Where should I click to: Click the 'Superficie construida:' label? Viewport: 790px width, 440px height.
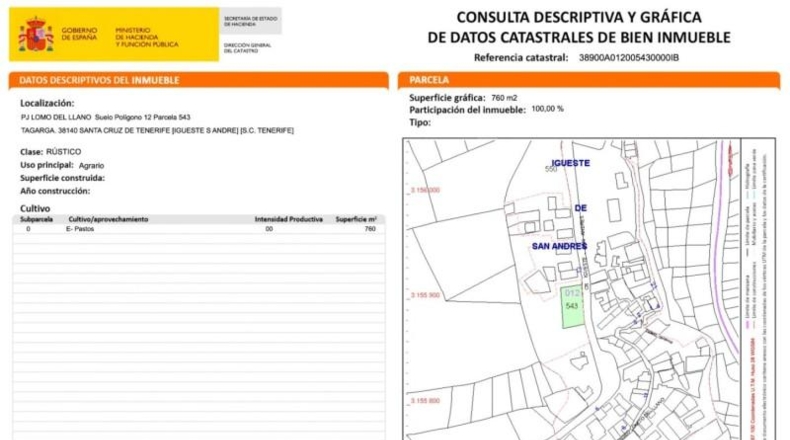pyautogui.click(x=62, y=178)
